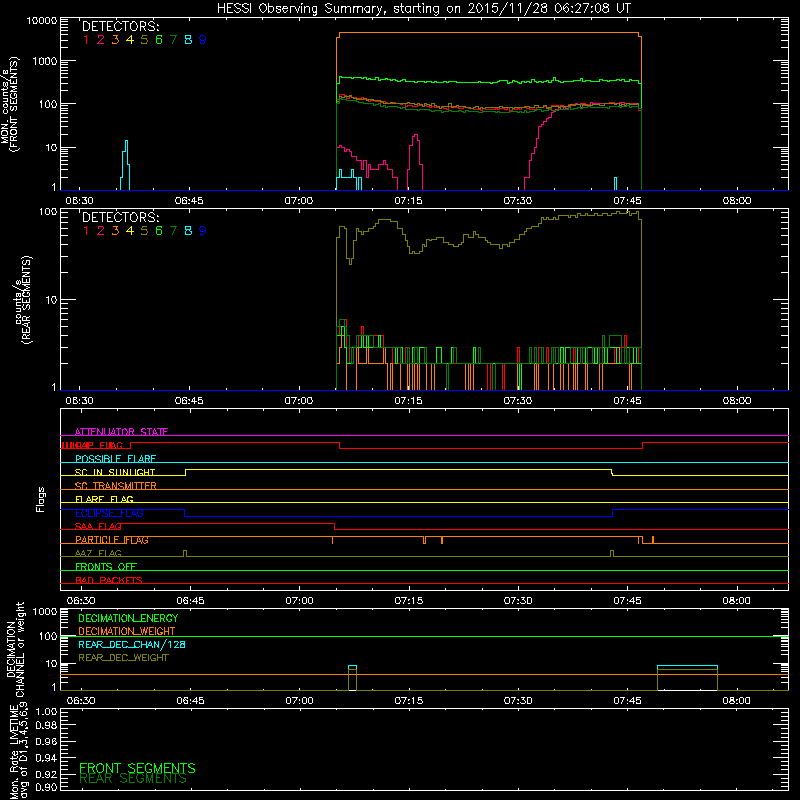Click the ATTENUATOR_STATE flag label
Image resolution: width=800 pixels, height=800 pixels.
point(121,432)
